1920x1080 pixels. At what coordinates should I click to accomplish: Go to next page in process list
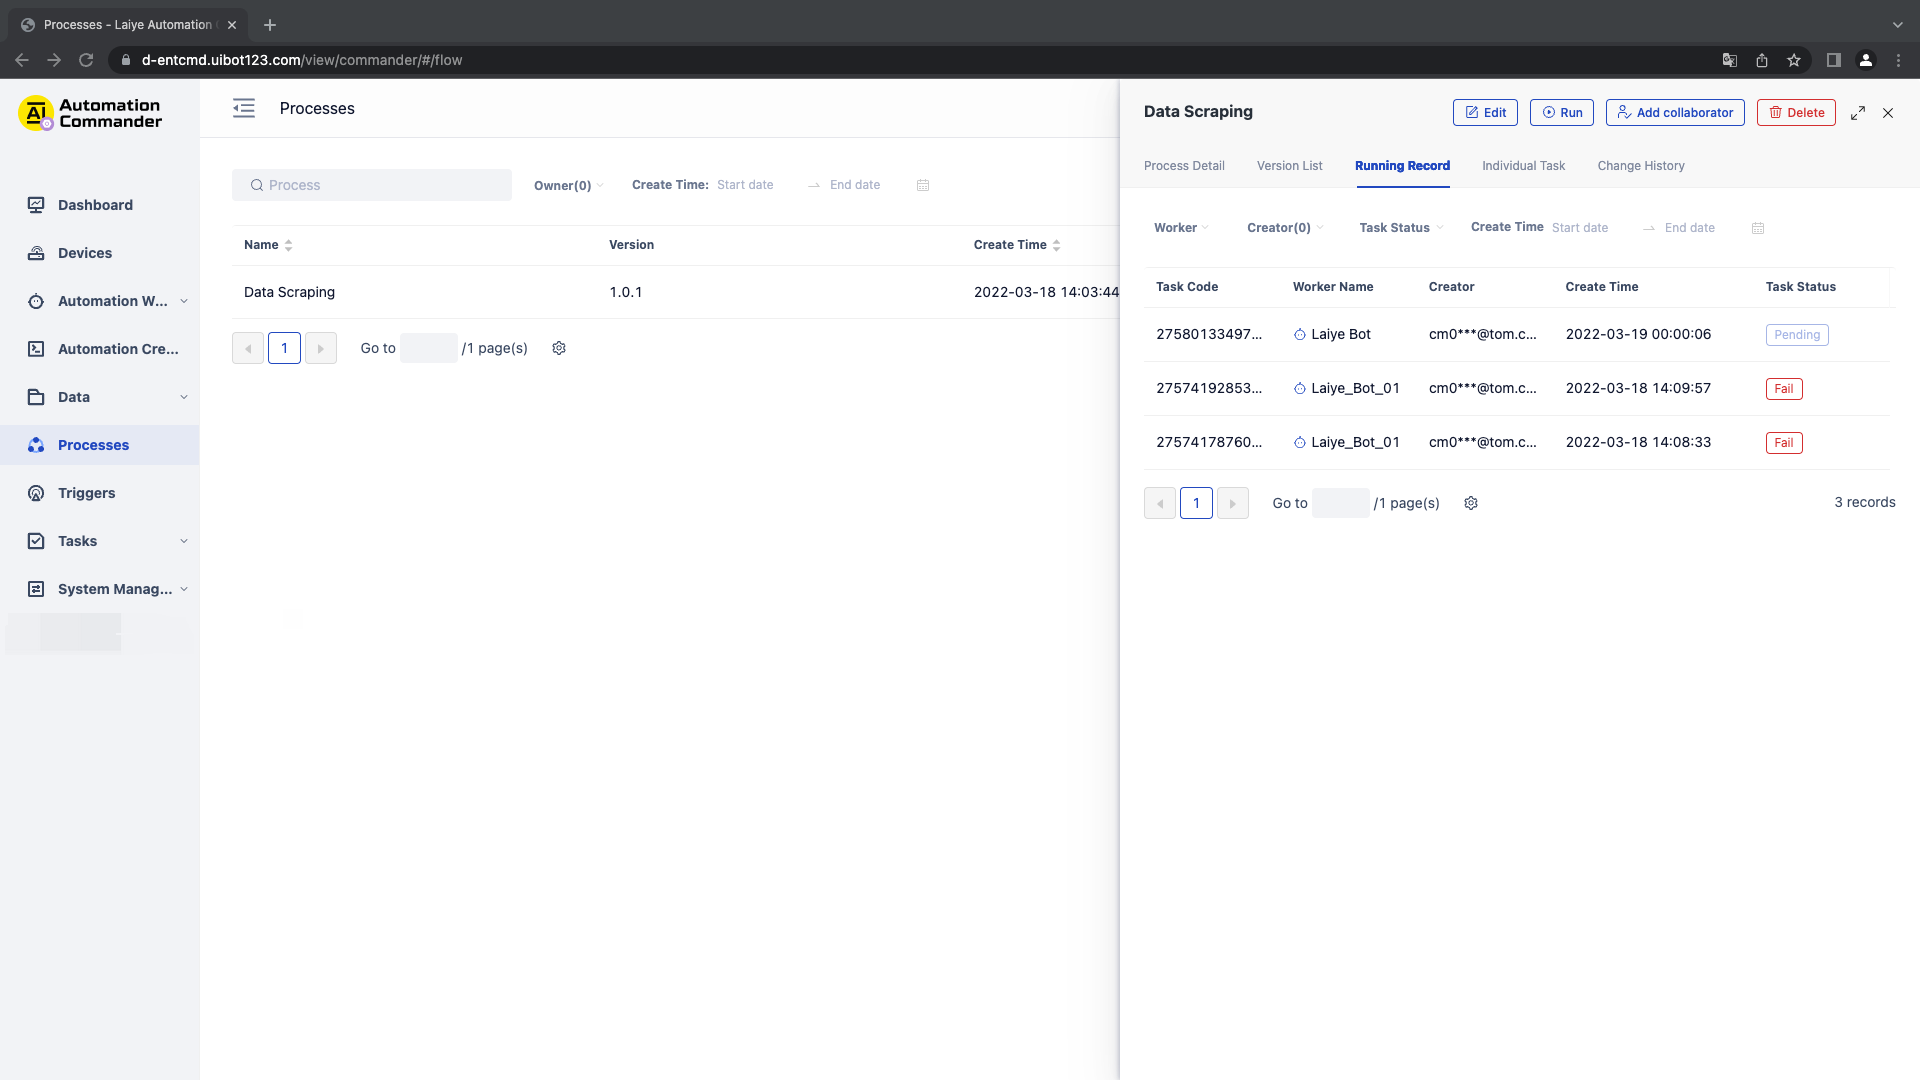[x=321, y=348]
